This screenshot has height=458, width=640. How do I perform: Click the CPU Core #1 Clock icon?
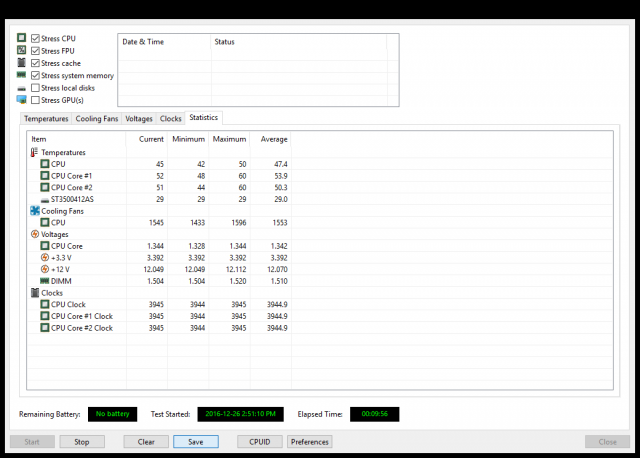coord(45,316)
